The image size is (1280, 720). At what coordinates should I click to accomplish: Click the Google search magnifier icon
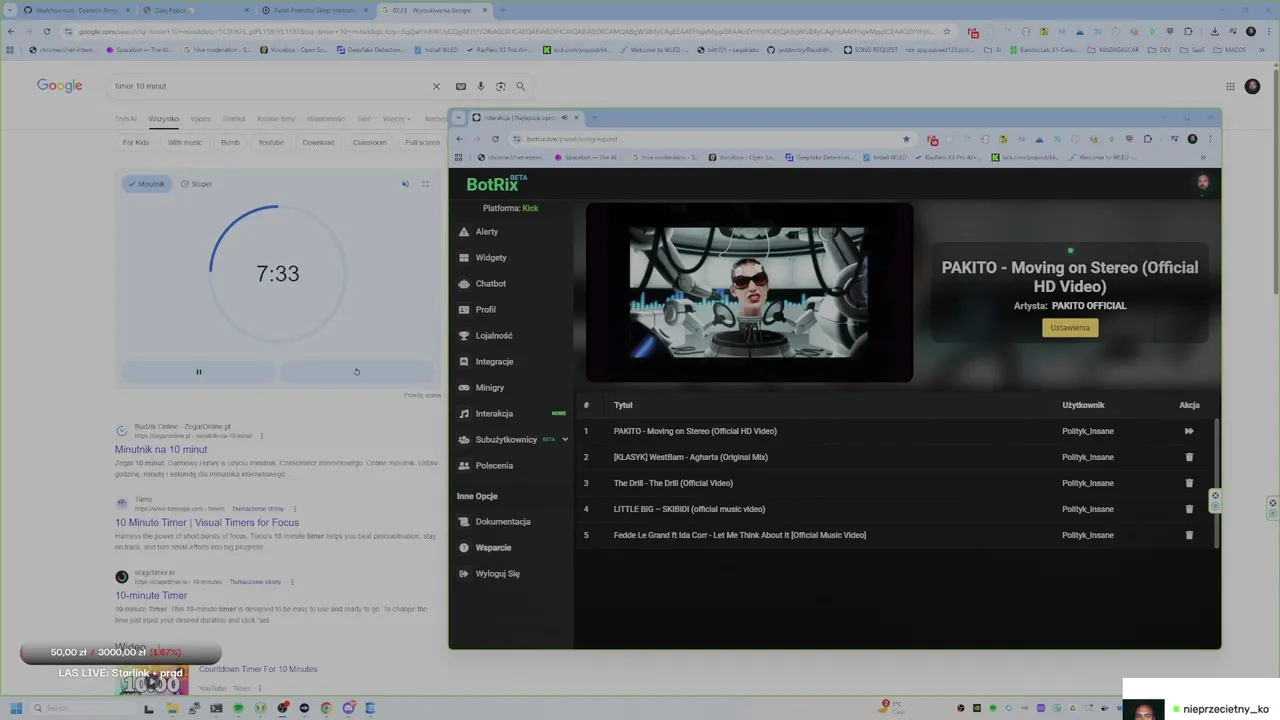point(521,86)
